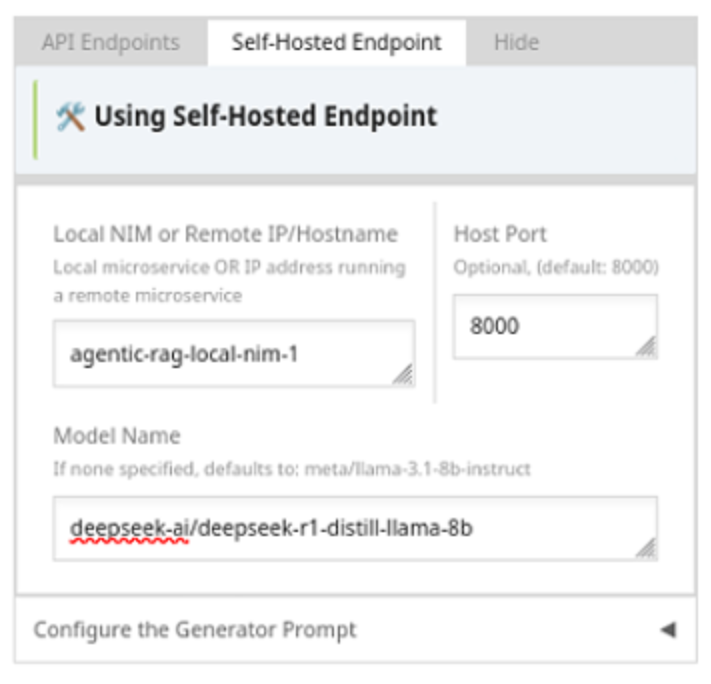This screenshot has height=684, width=711.
Task: Click the Hide tab
Action: pyautogui.click(x=516, y=43)
